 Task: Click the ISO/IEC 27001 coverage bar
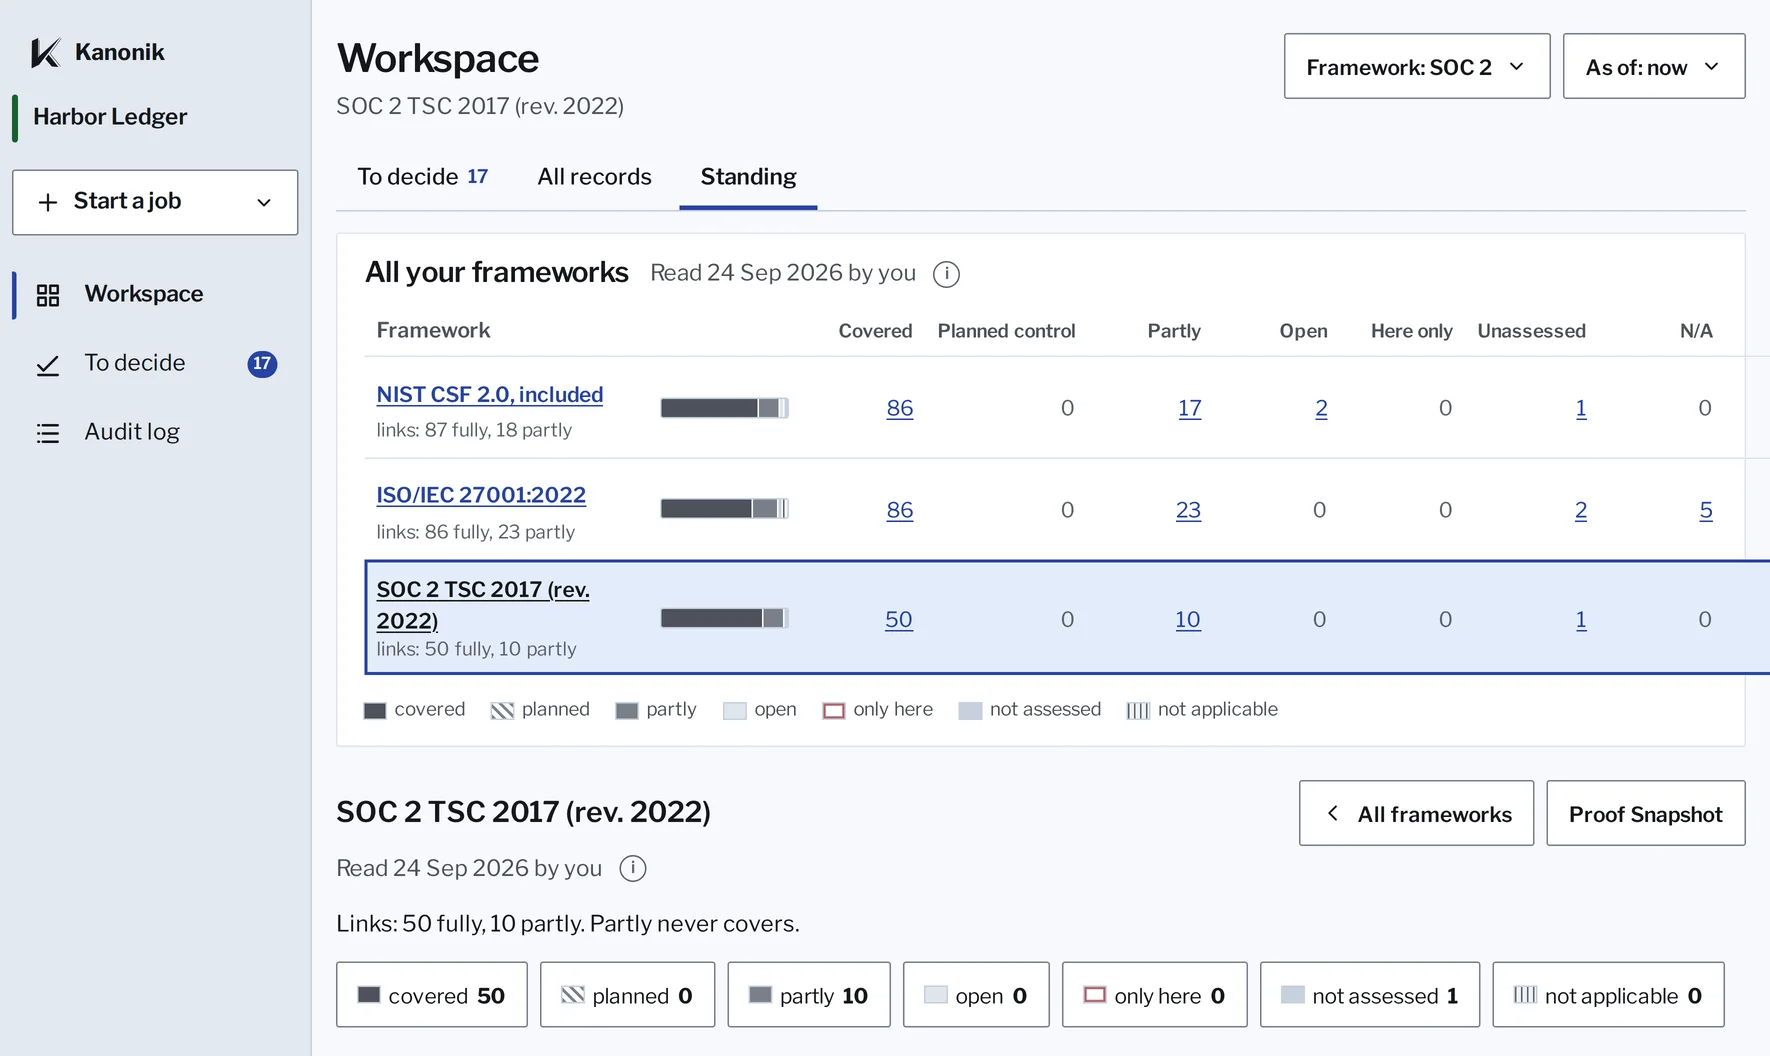(725, 509)
